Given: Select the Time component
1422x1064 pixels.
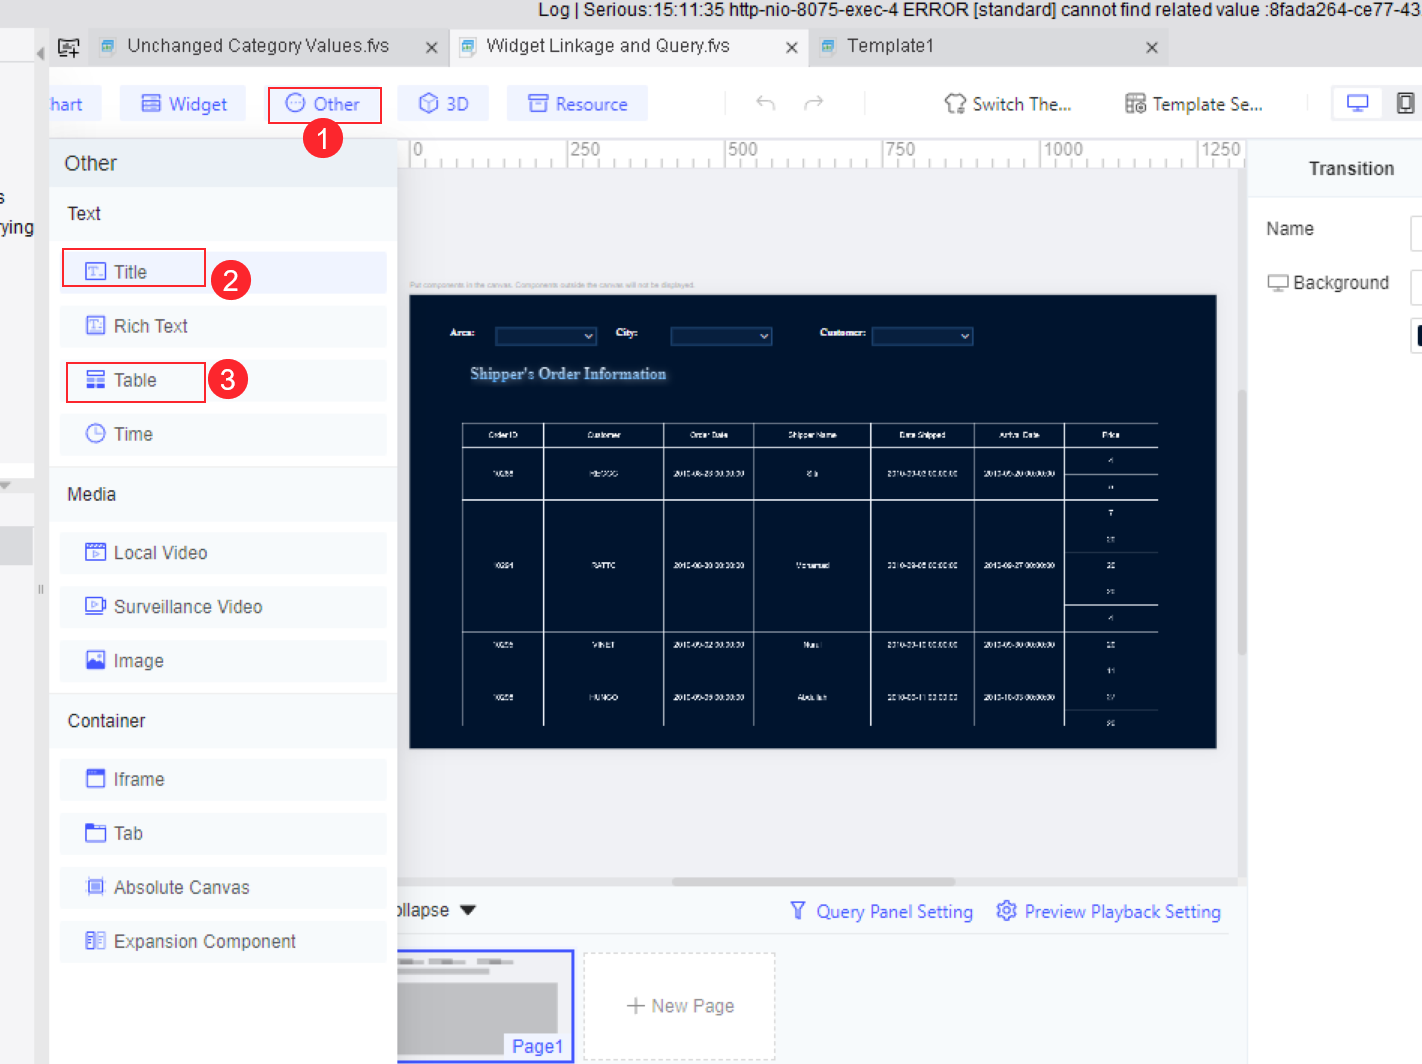Looking at the screenshot, I should point(223,434).
